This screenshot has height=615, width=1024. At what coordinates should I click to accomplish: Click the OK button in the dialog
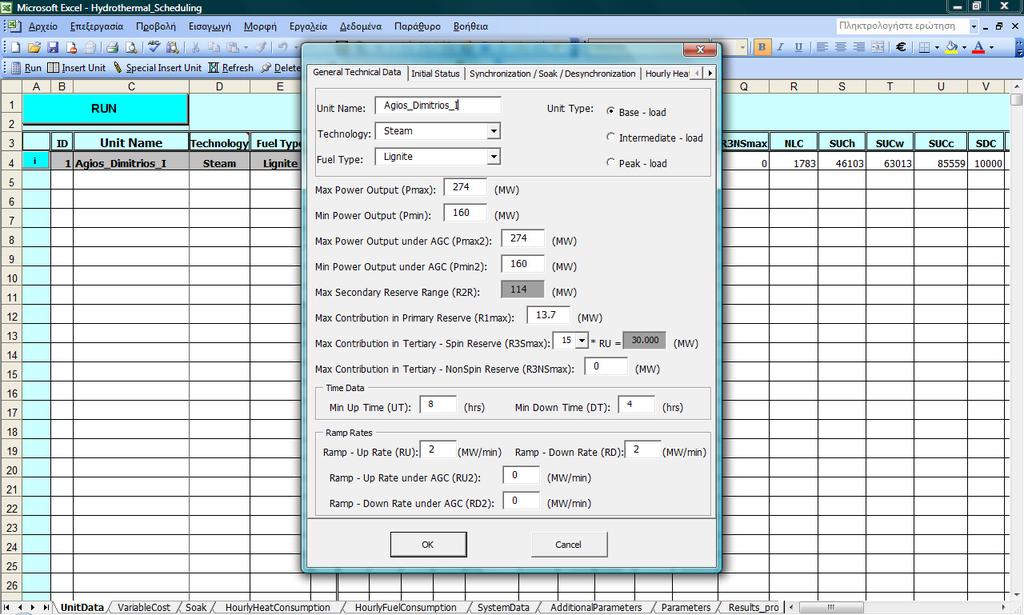[x=428, y=544]
